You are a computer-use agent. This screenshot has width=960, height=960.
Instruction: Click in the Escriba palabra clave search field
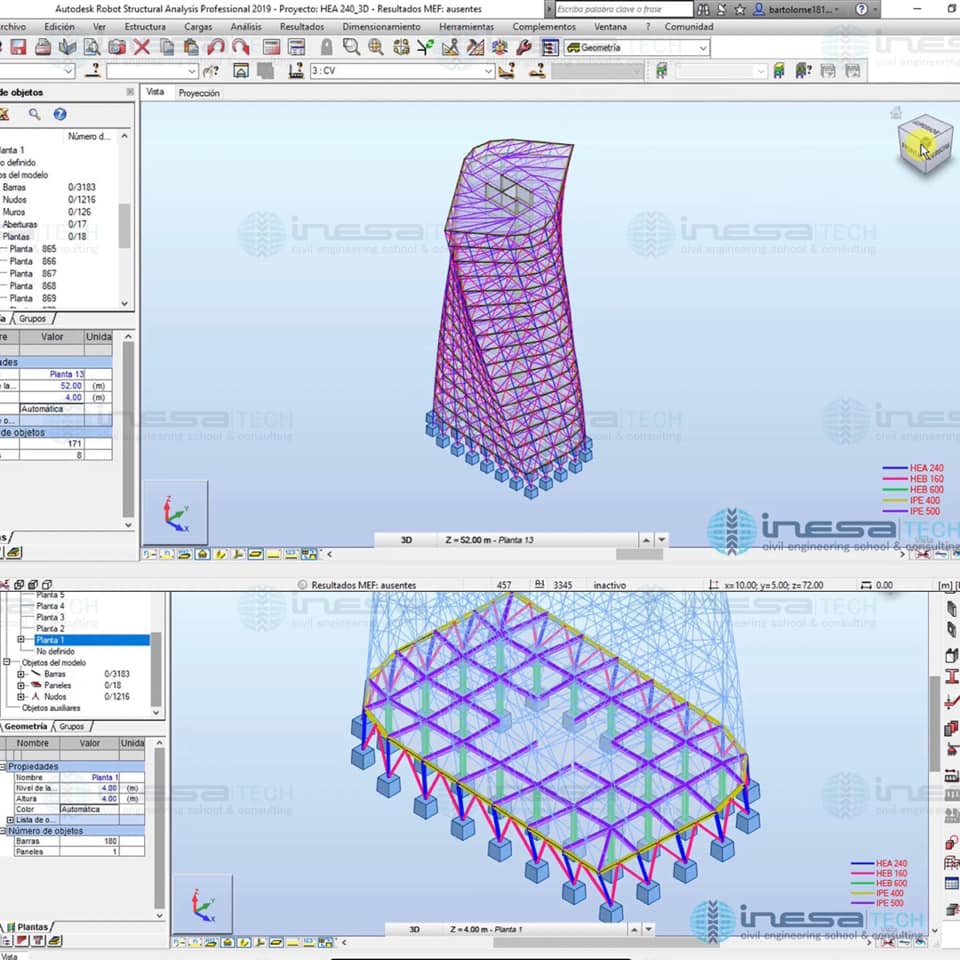pyautogui.click(x=624, y=9)
